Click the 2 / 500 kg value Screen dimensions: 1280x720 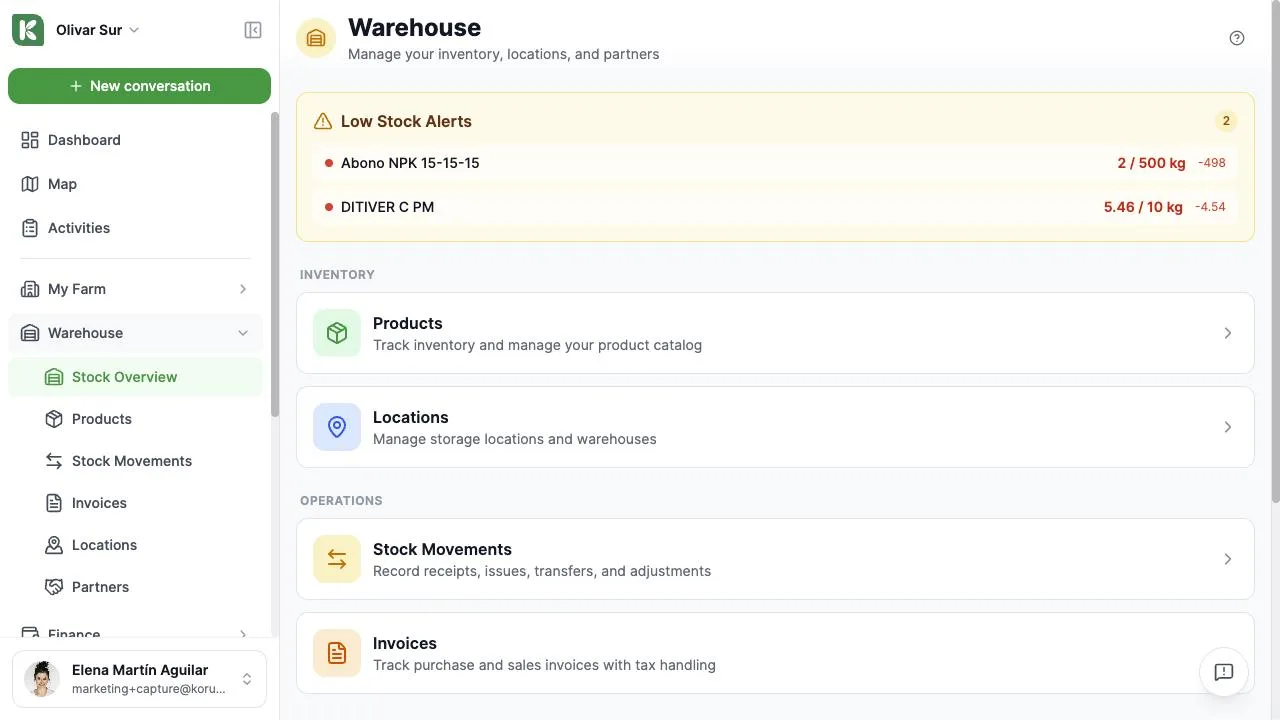tap(1151, 163)
